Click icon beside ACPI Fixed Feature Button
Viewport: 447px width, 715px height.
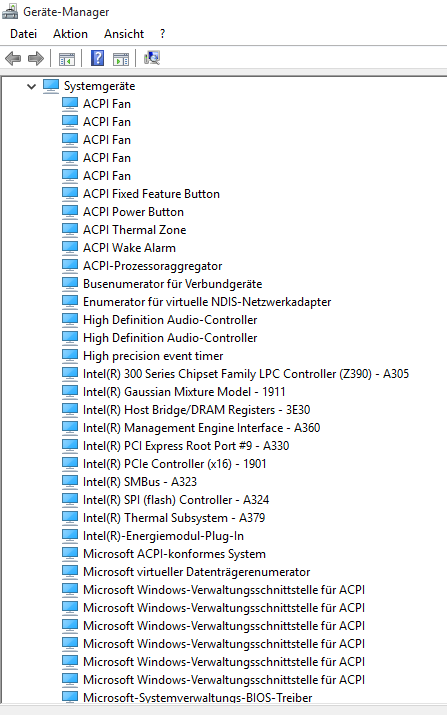point(70,194)
